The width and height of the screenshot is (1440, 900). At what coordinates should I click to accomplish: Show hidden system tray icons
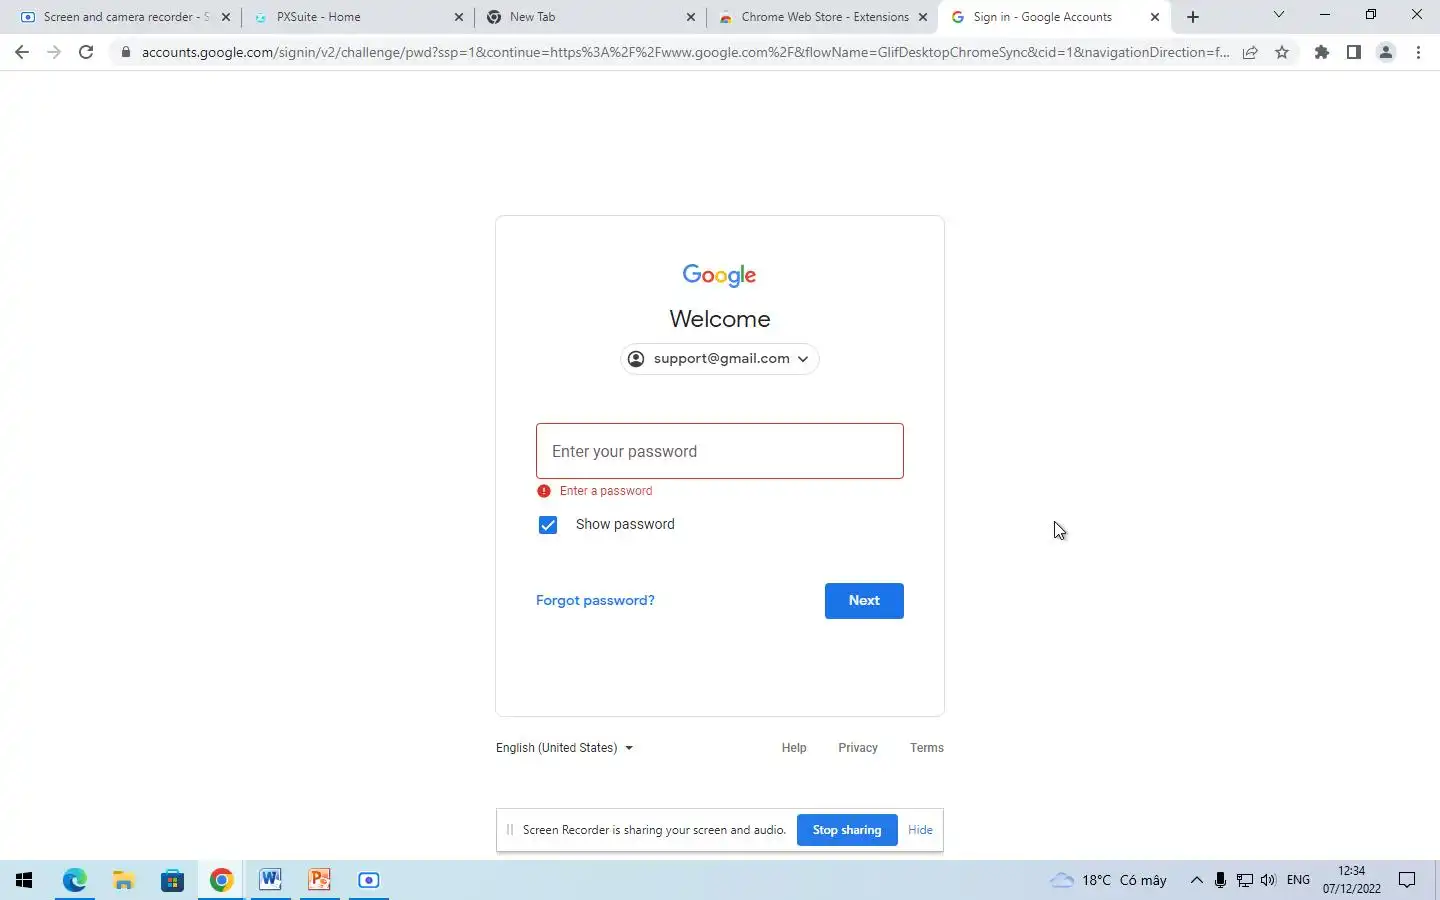point(1196,880)
